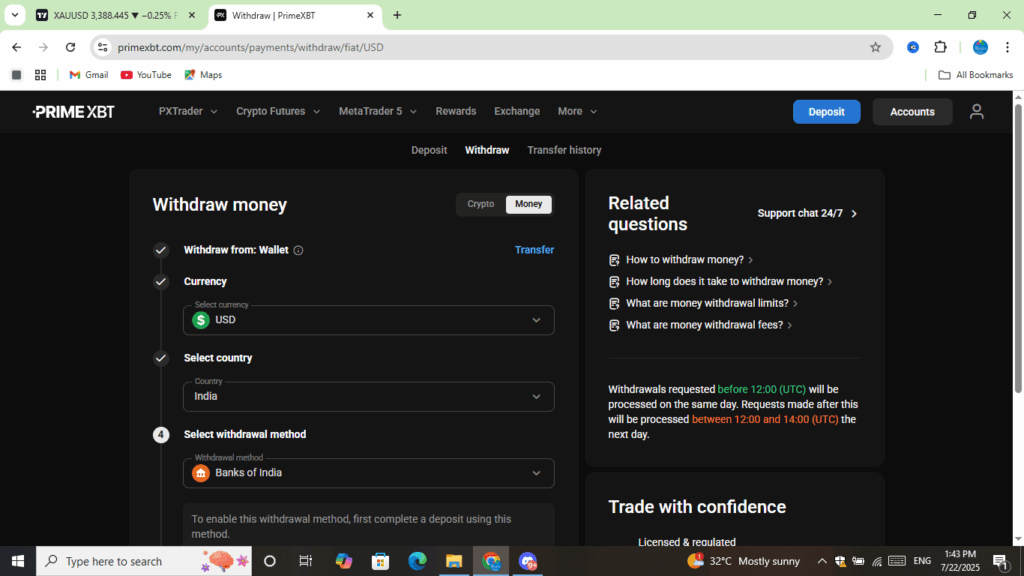The height and width of the screenshot is (576, 1024).
Task: Click the user profile icon in header
Action: [976, 112]
